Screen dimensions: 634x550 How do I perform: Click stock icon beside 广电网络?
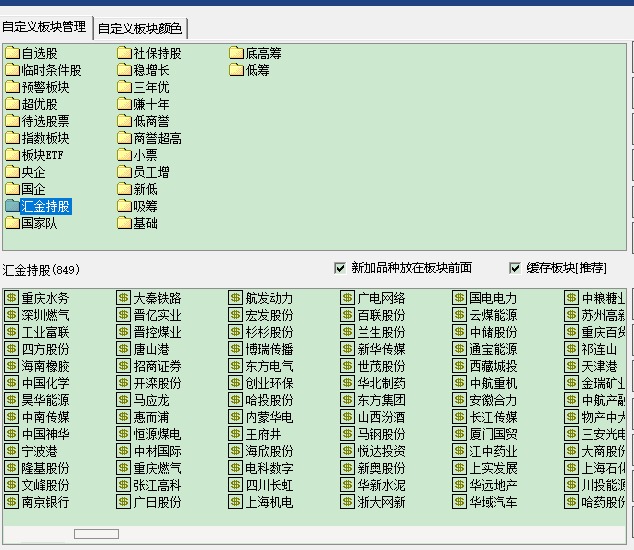coord(348,298)
